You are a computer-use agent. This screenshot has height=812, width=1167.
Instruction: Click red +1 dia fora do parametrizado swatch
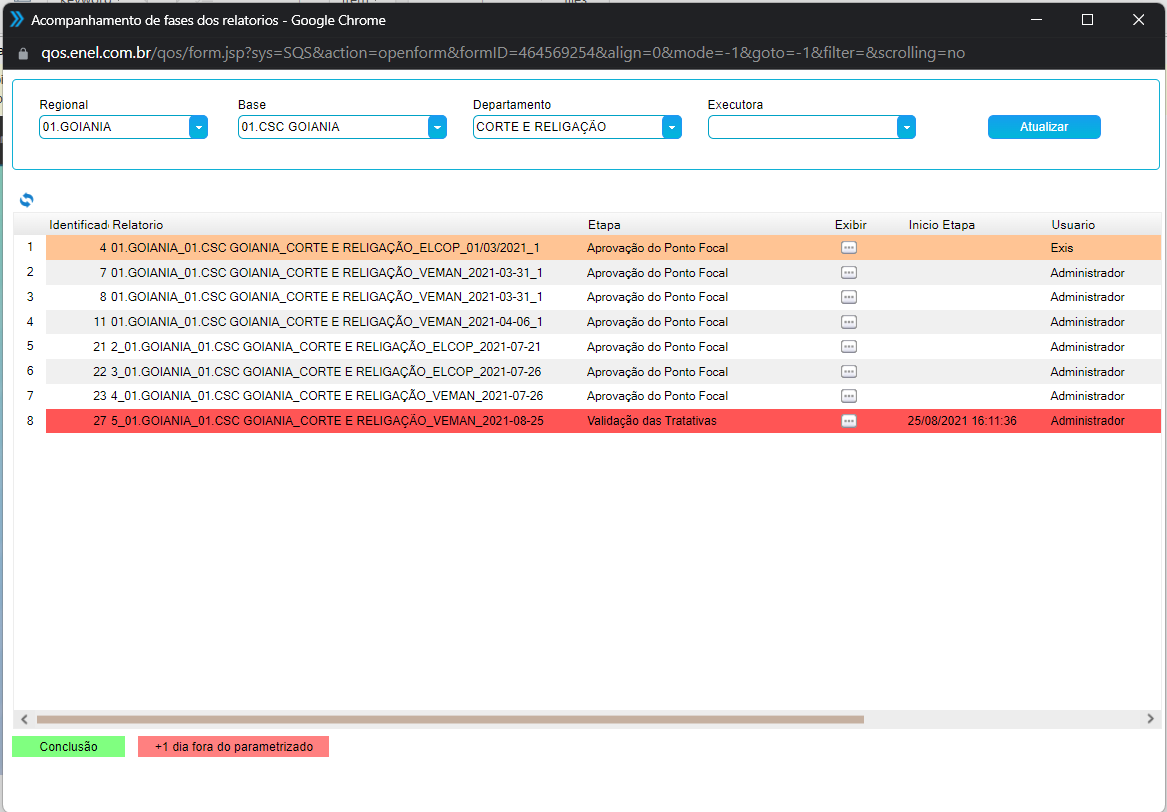tap(233, 747)
